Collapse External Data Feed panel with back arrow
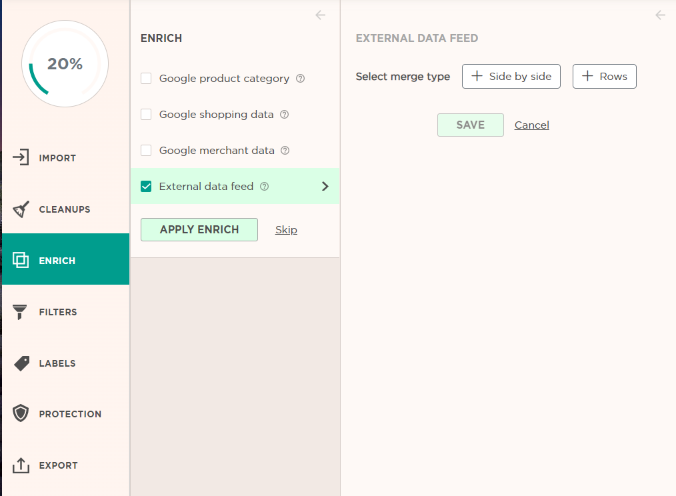The height and width of the screenshot is (496, 676). tap(660, 15)
